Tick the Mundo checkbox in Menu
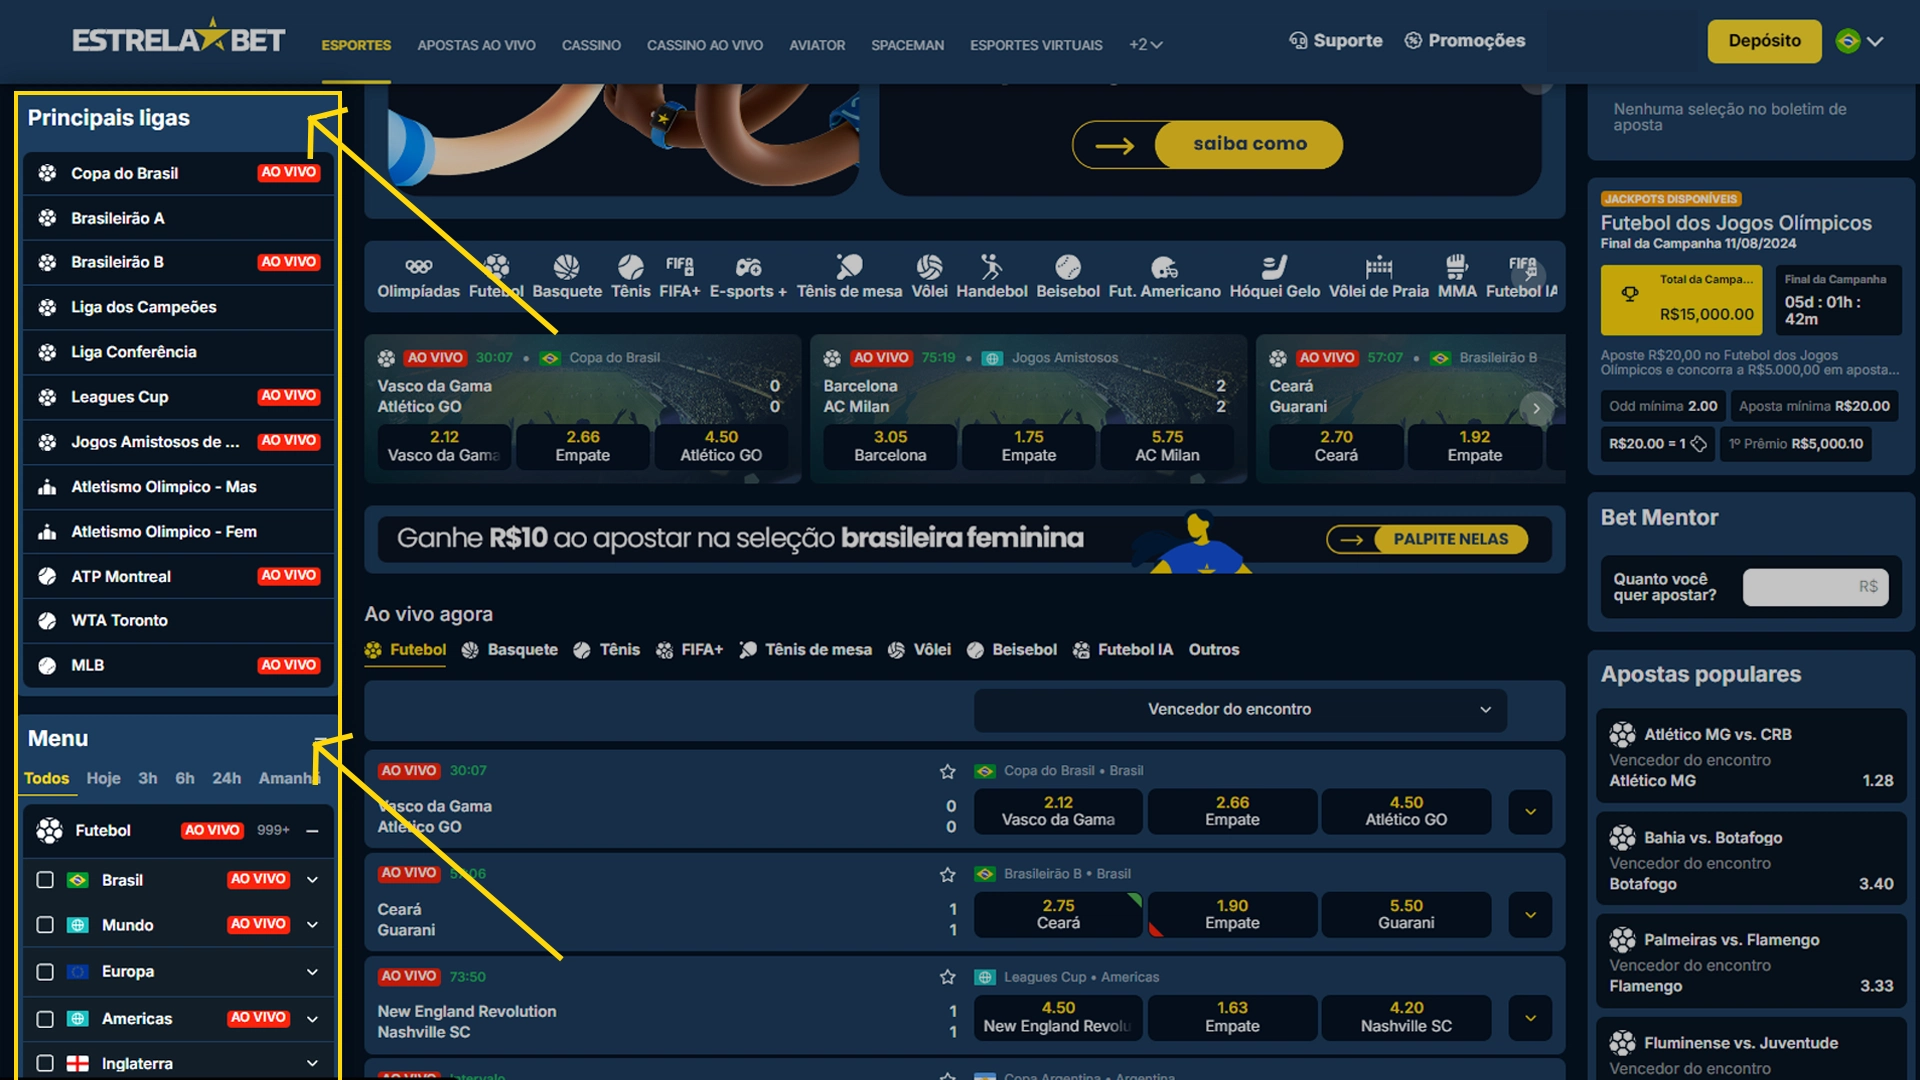1920x1080 pixels. [x=45, y=925]
